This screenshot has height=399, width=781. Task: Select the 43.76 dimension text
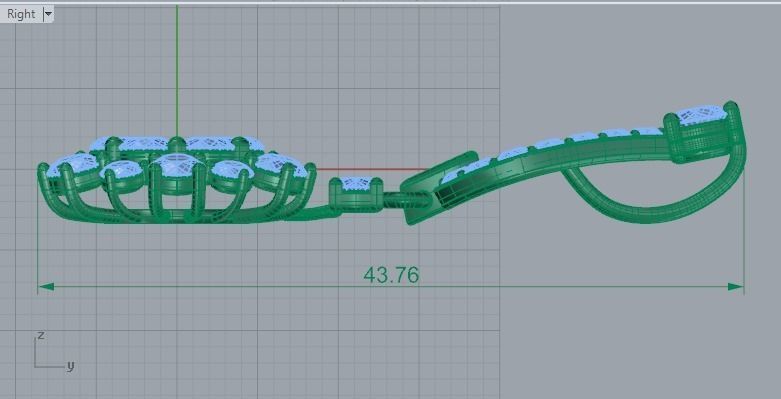point(391,275)
